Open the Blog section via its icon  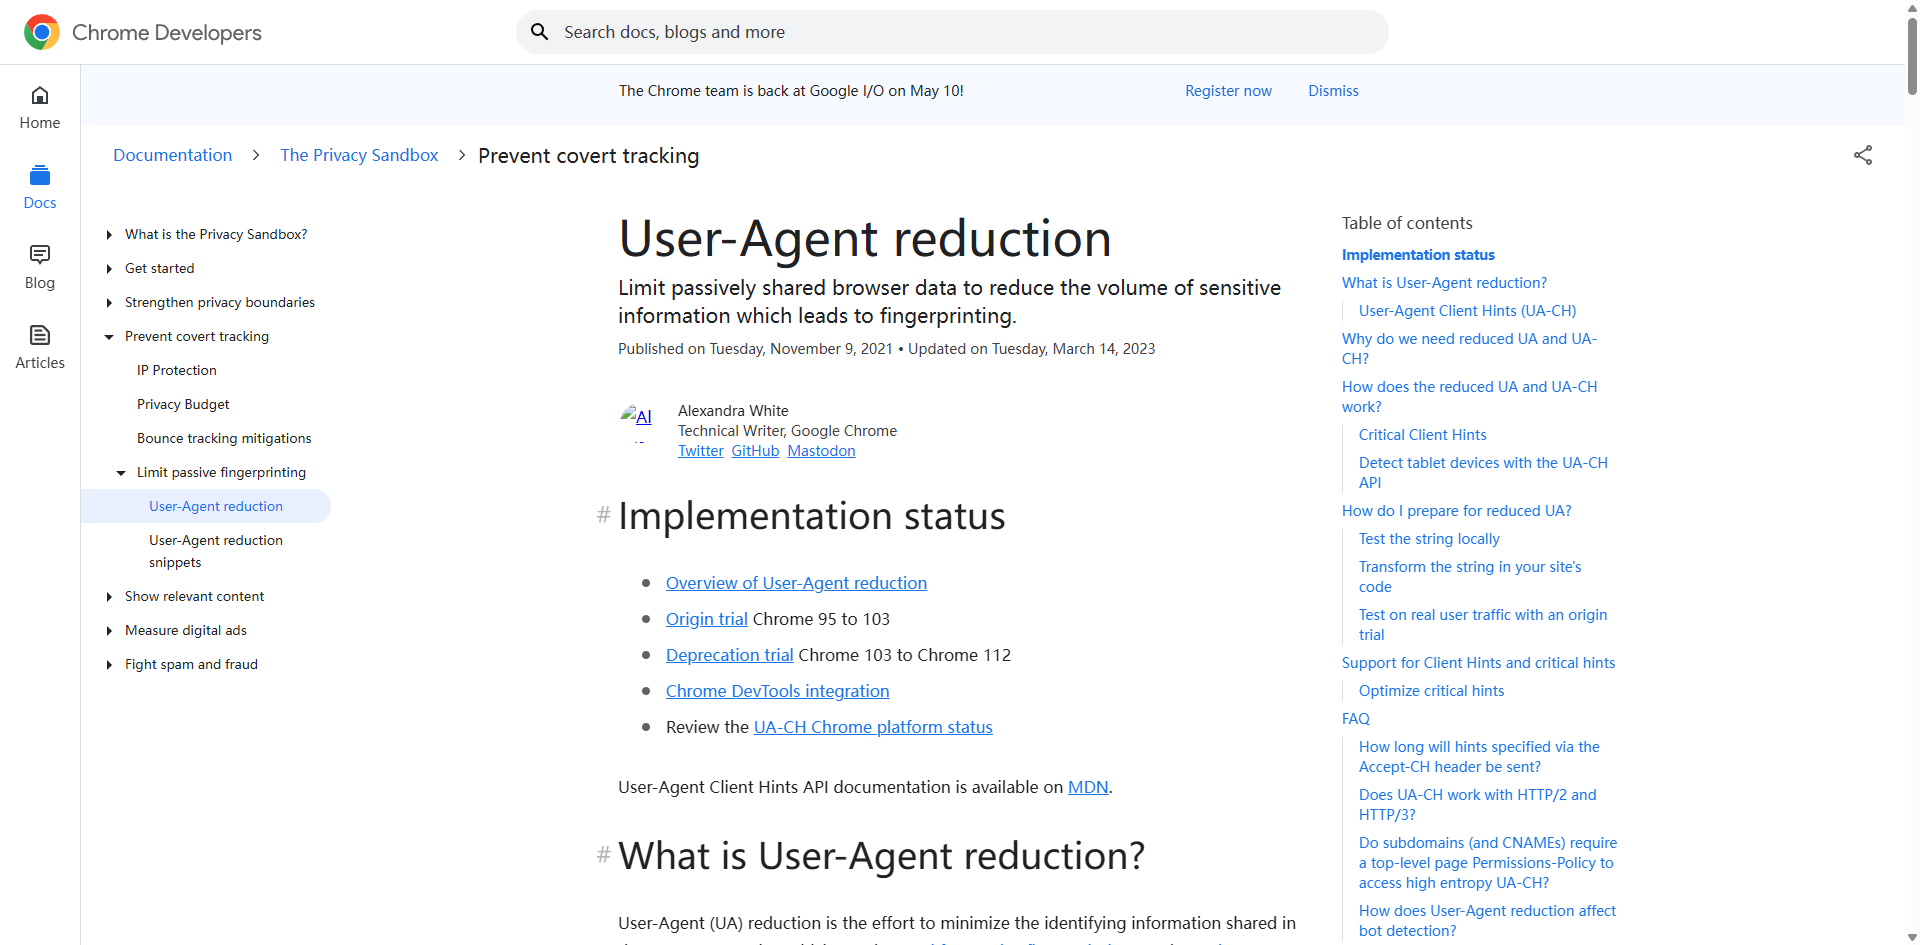[39, 265]
